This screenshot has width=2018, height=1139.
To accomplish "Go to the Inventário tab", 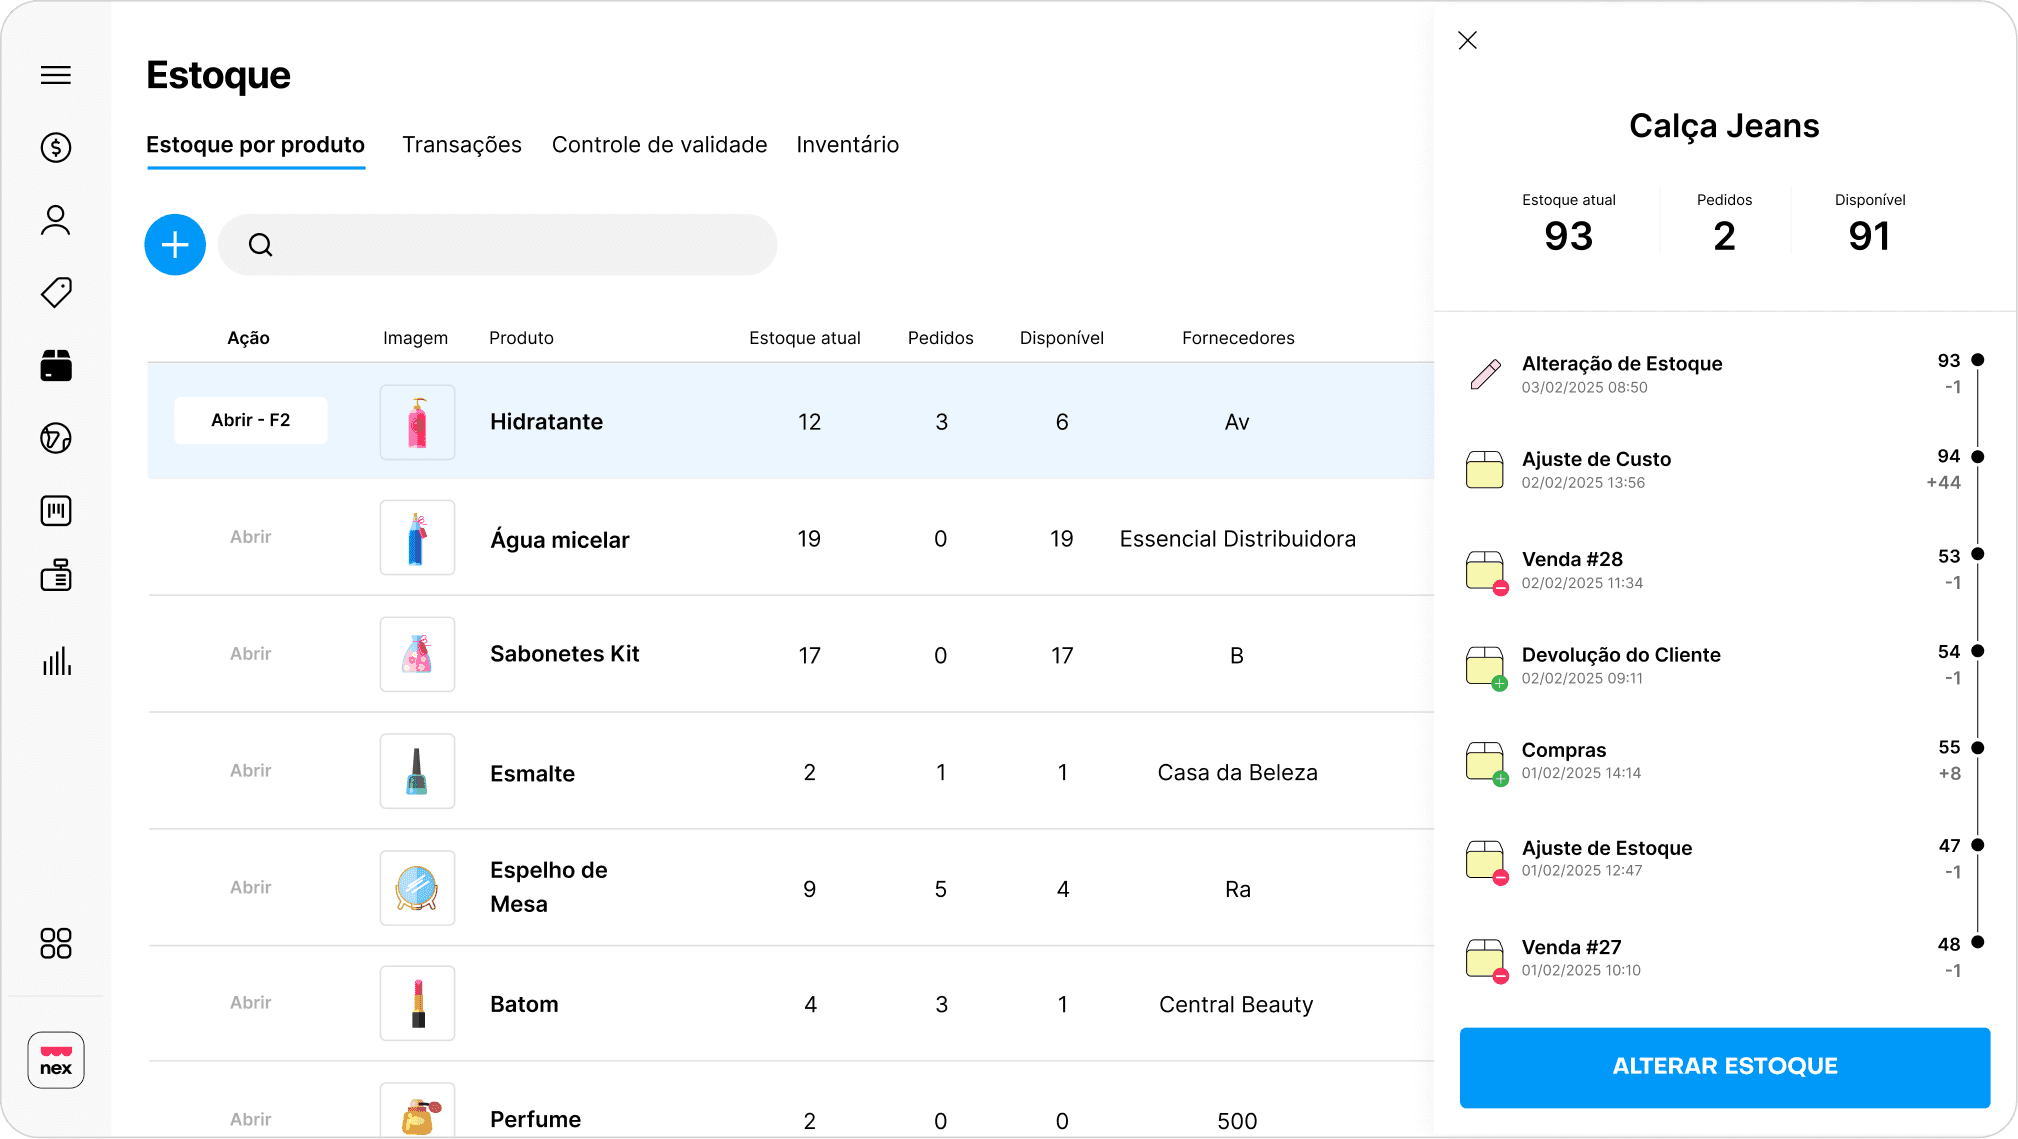I will coord(847,145).
